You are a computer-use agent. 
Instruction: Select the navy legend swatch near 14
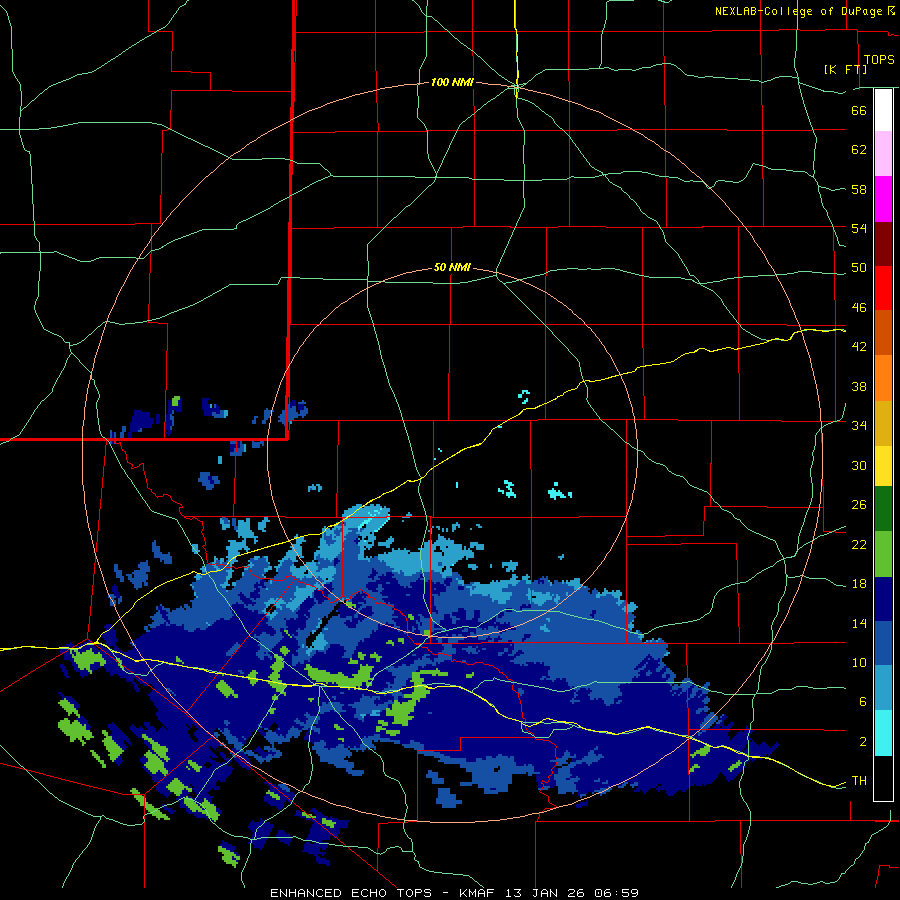(883, 599)
